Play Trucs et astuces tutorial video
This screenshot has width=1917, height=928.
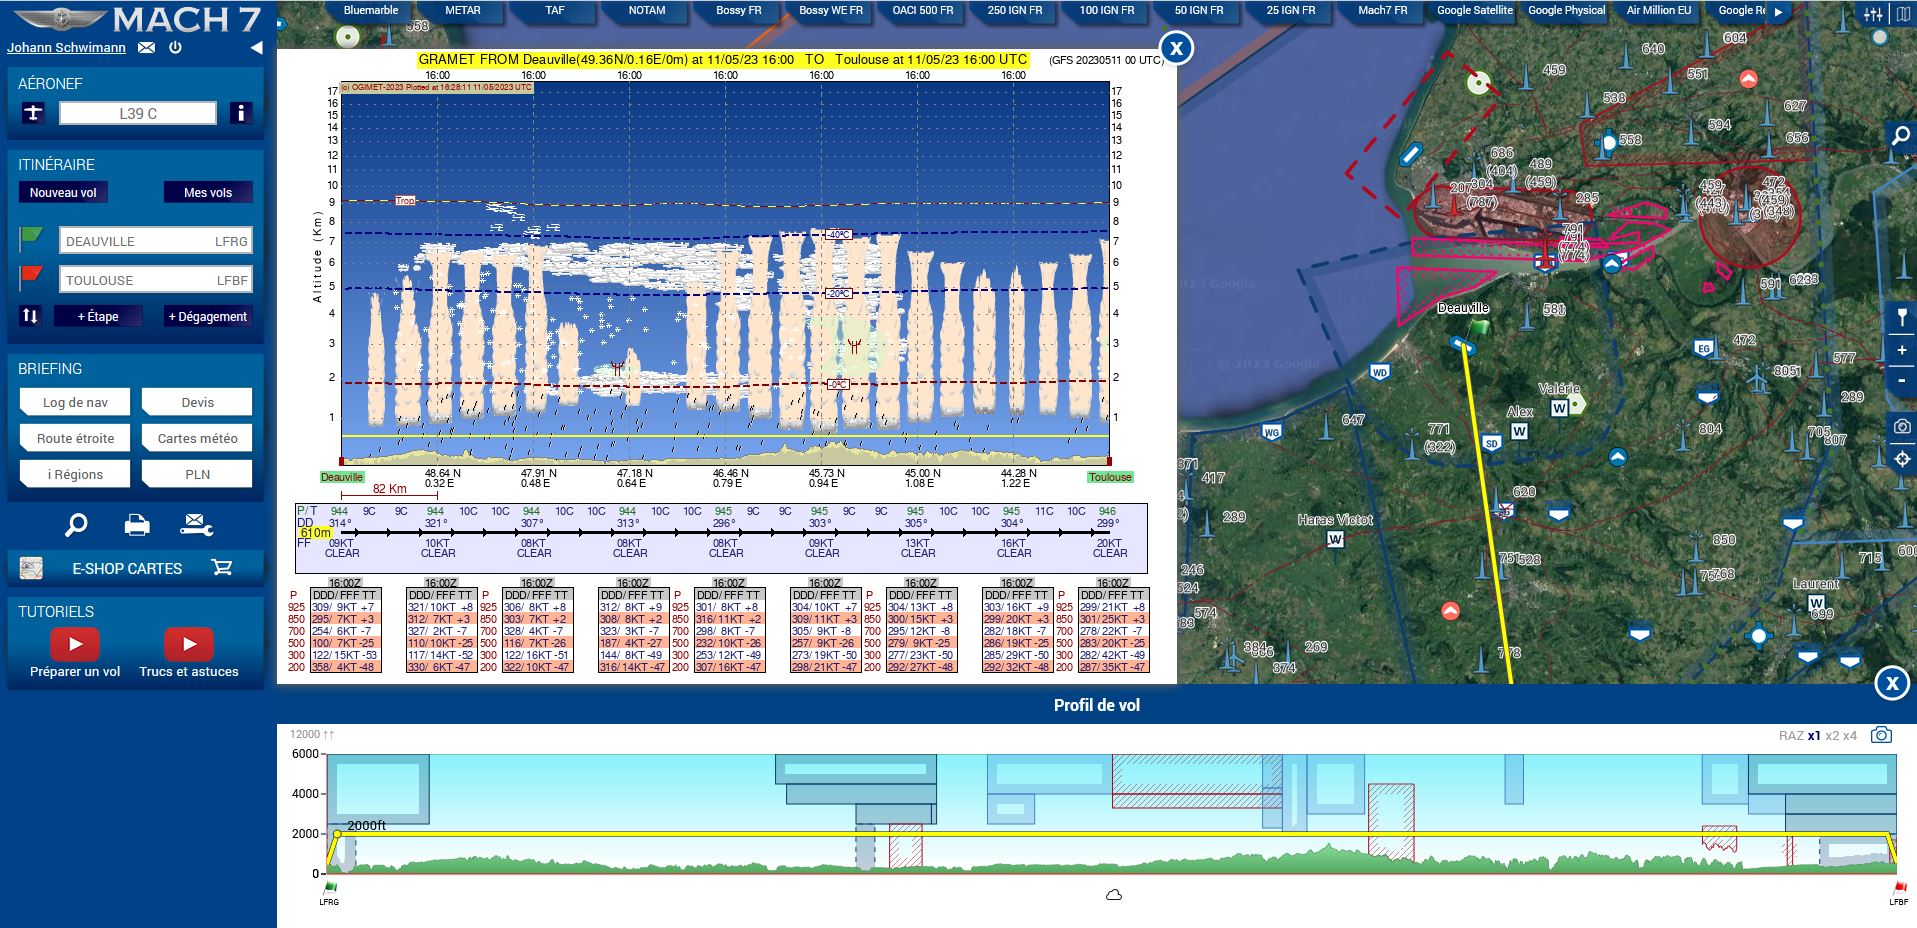click(189, 644)
